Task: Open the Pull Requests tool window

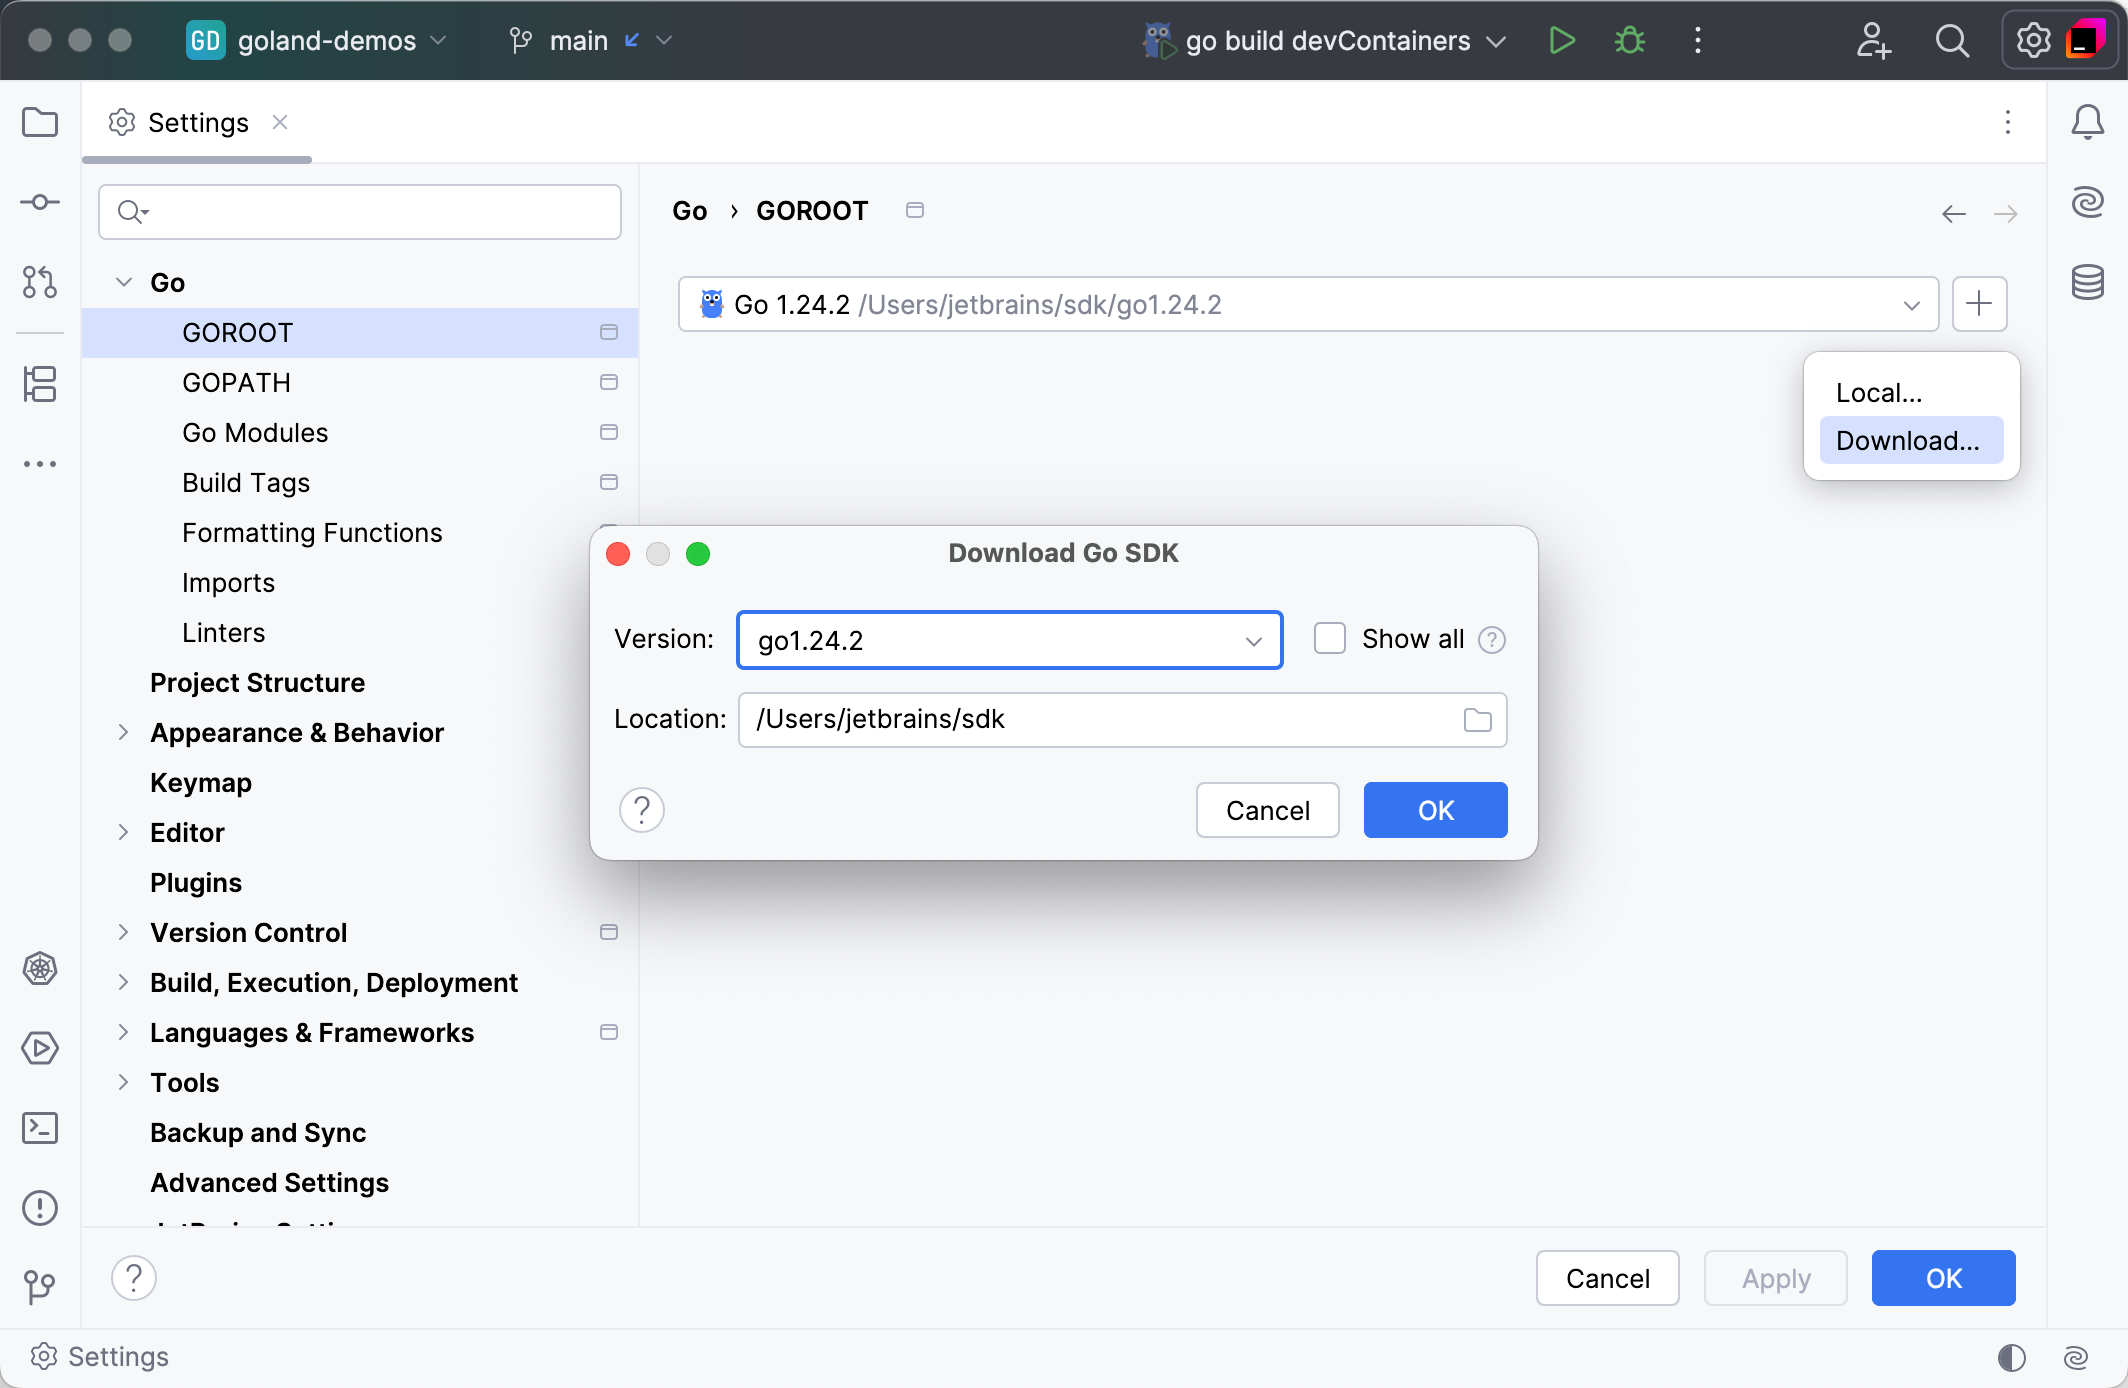Action: pyautogui.click(x=40, y=283)
